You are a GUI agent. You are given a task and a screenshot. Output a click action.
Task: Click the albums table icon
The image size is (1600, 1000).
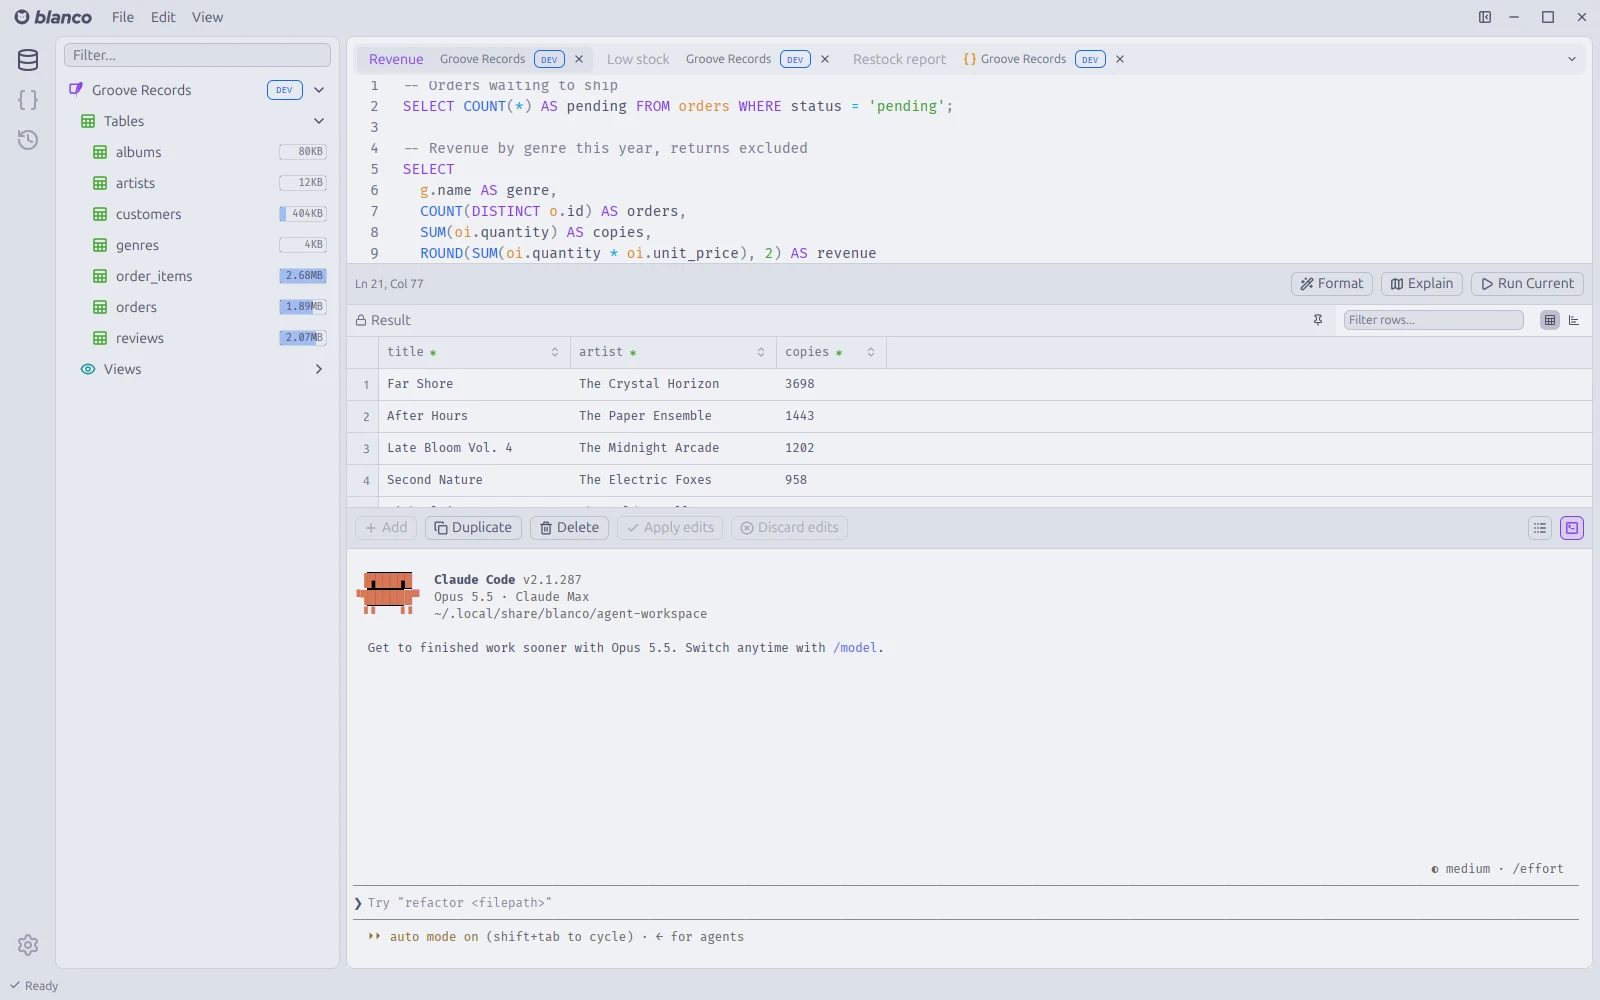[x=100, y=152]
